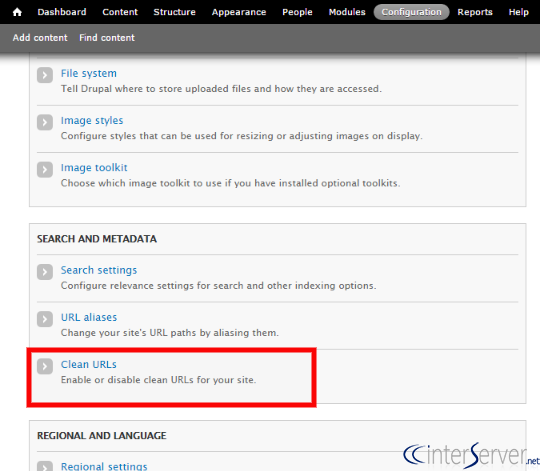Open the Image toolkit link
540x471 pixels.
(x=94, y=168)
